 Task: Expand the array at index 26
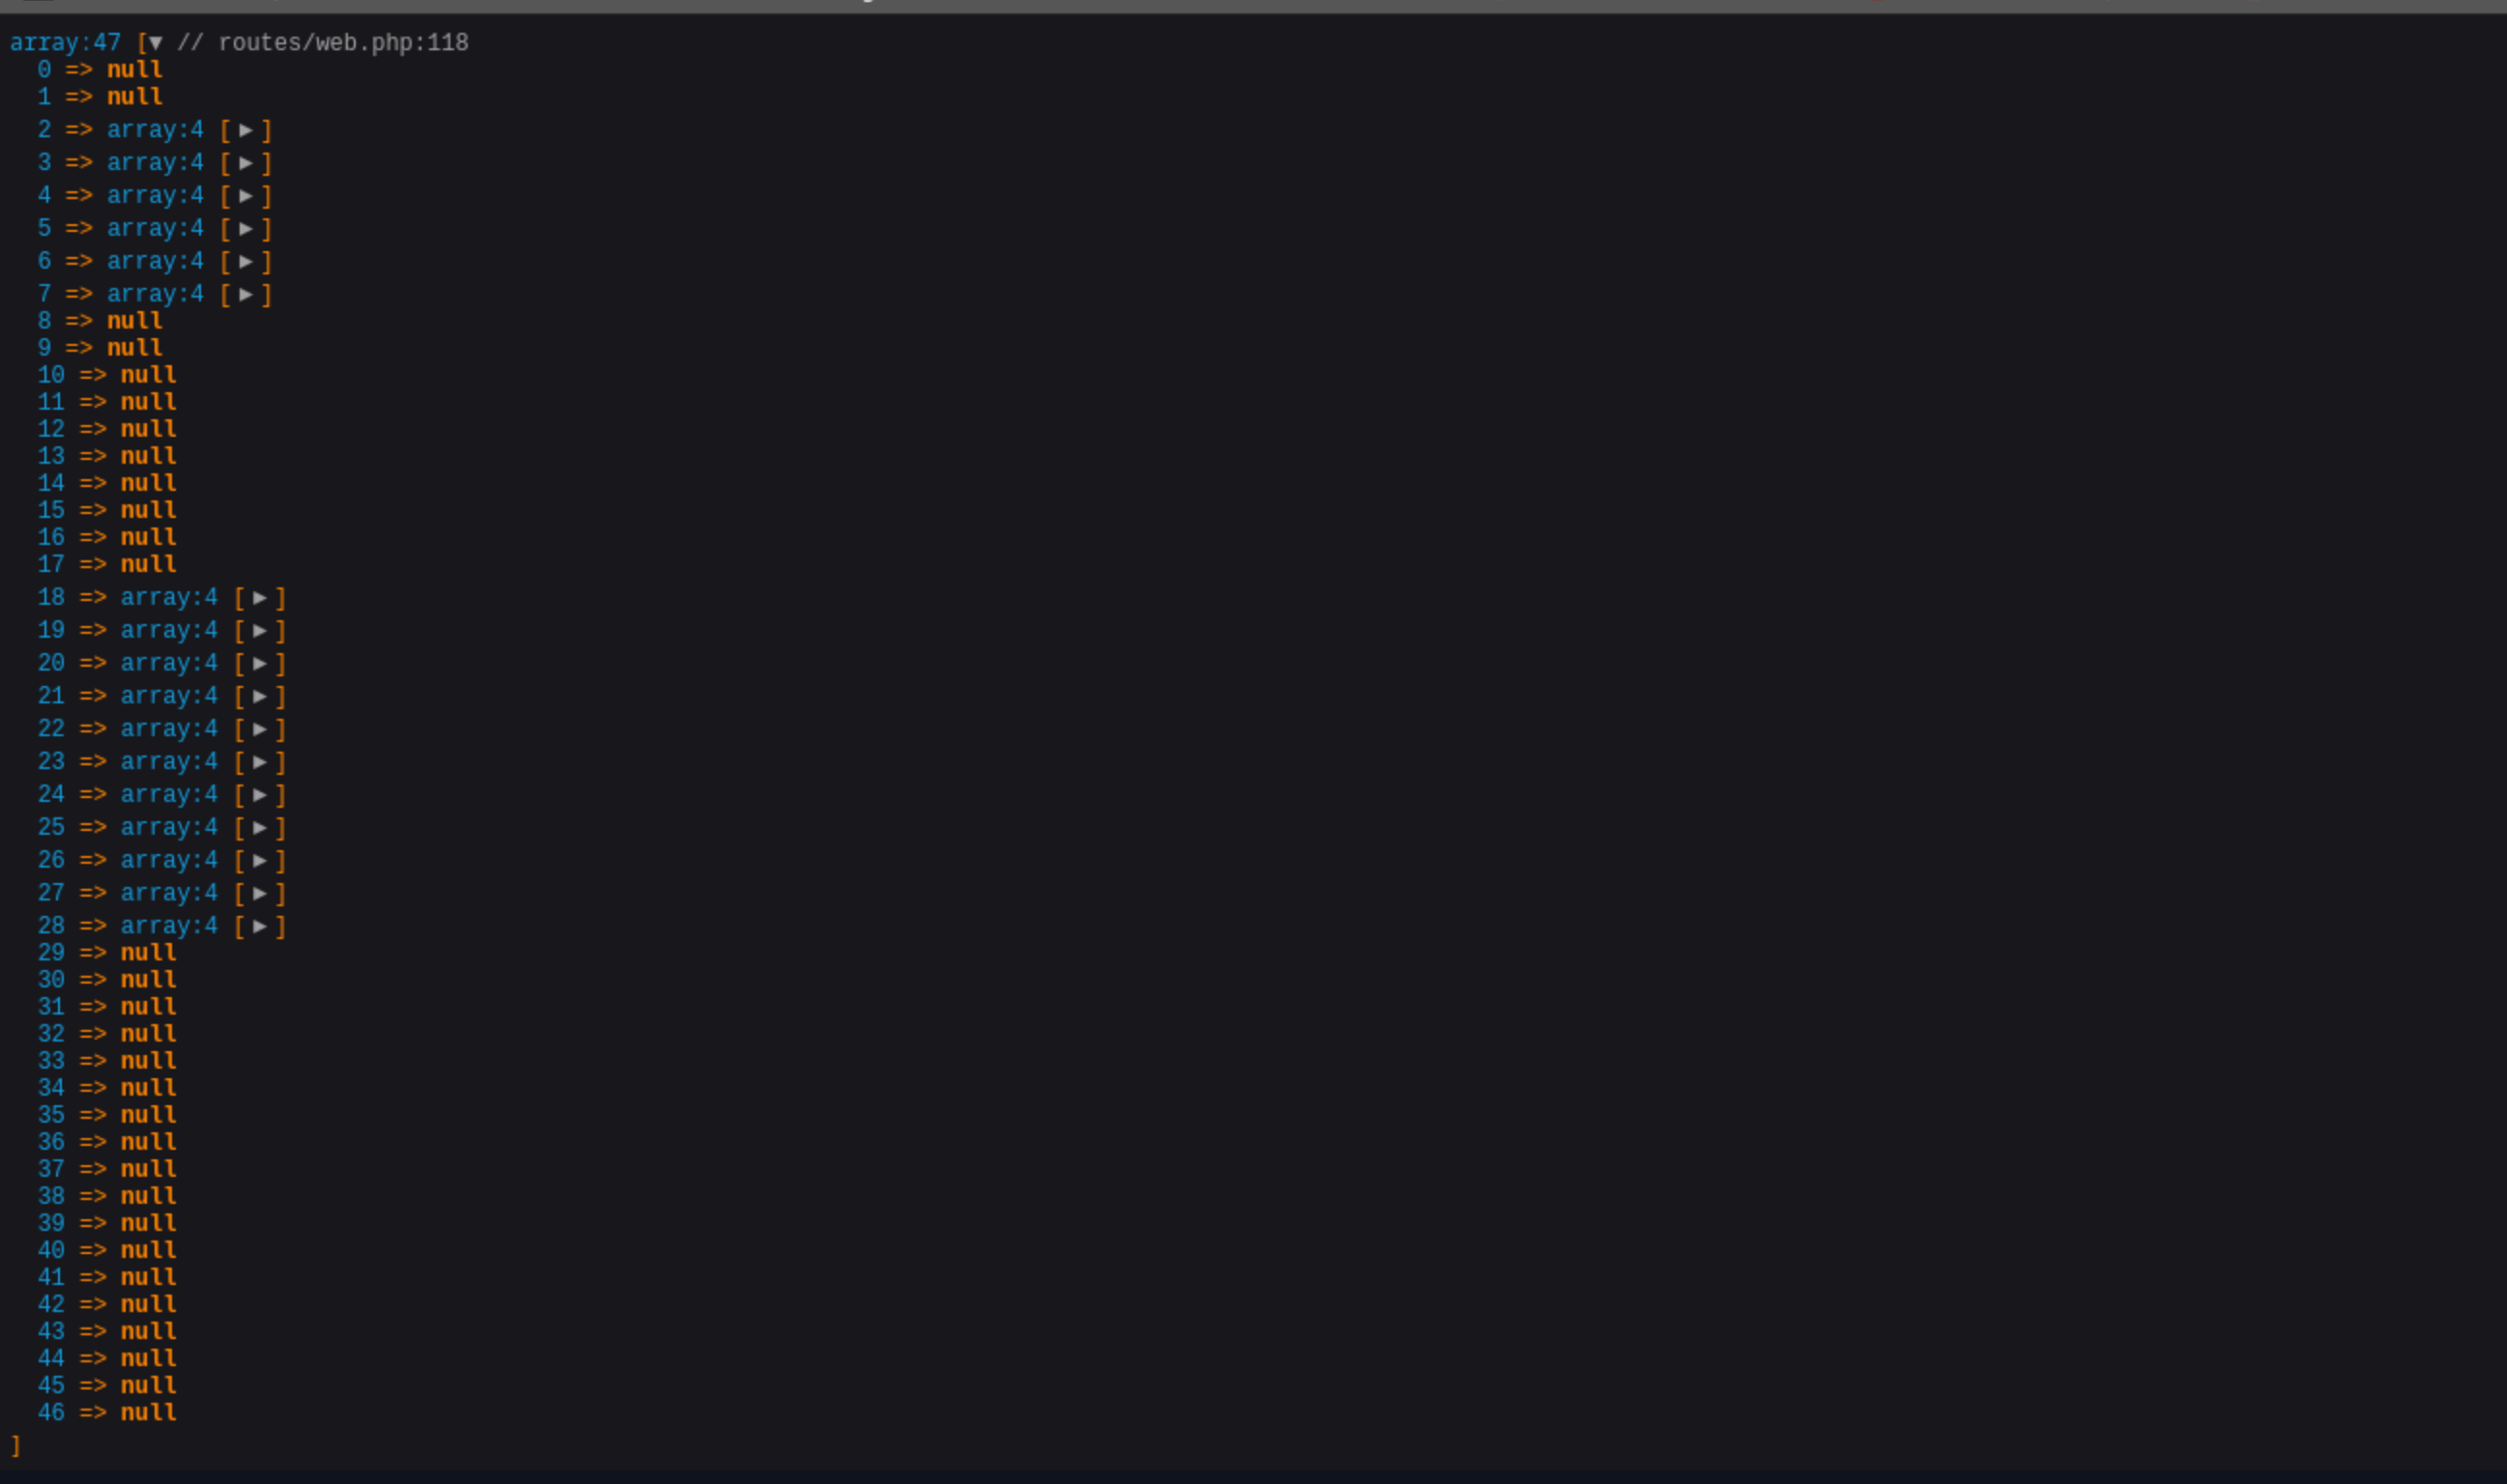(x=260, y=862)
